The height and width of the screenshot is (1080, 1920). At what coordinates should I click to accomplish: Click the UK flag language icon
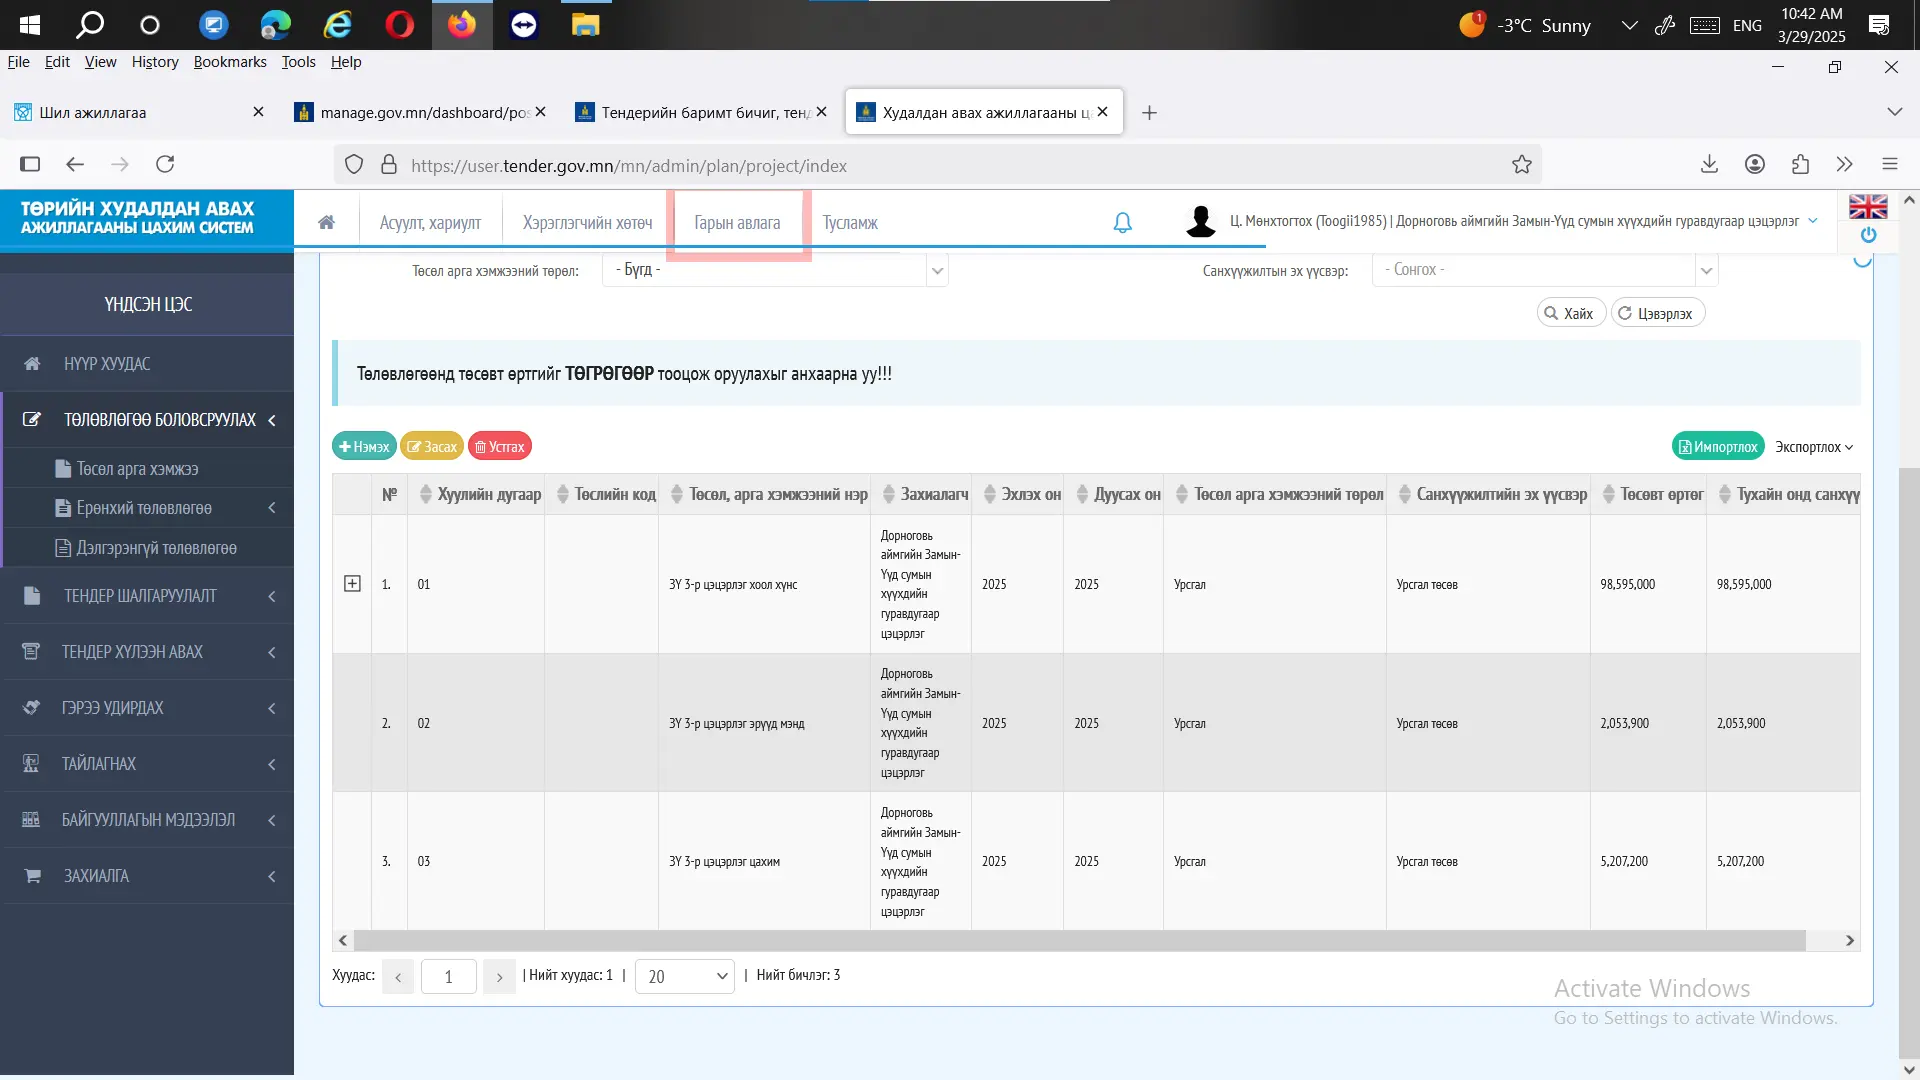pos(1867,207)
